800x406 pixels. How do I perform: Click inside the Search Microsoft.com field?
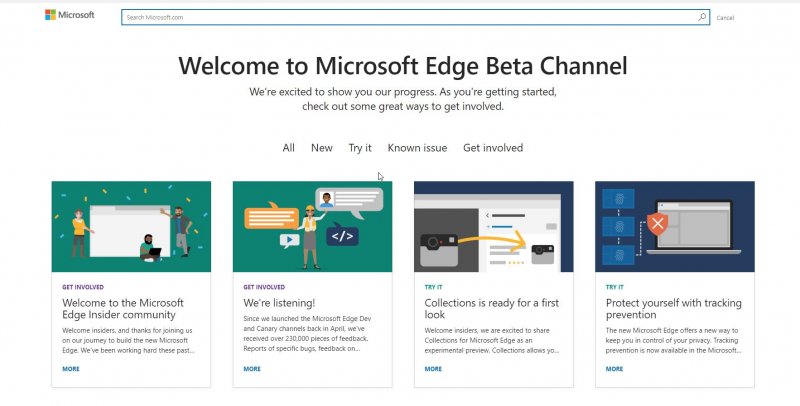(400, 17)
